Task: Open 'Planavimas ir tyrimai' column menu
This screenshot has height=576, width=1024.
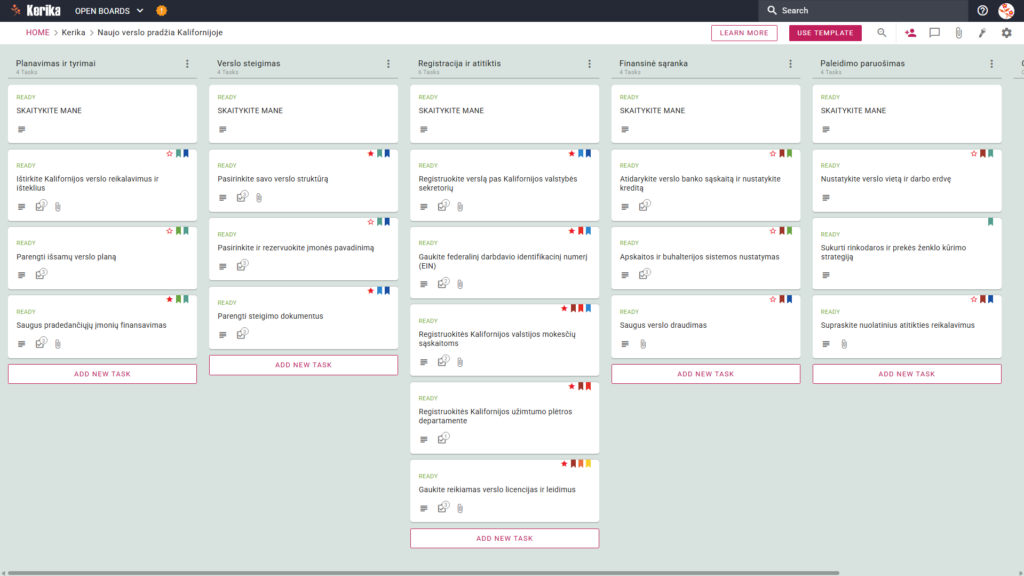Action: click(187, 64)
